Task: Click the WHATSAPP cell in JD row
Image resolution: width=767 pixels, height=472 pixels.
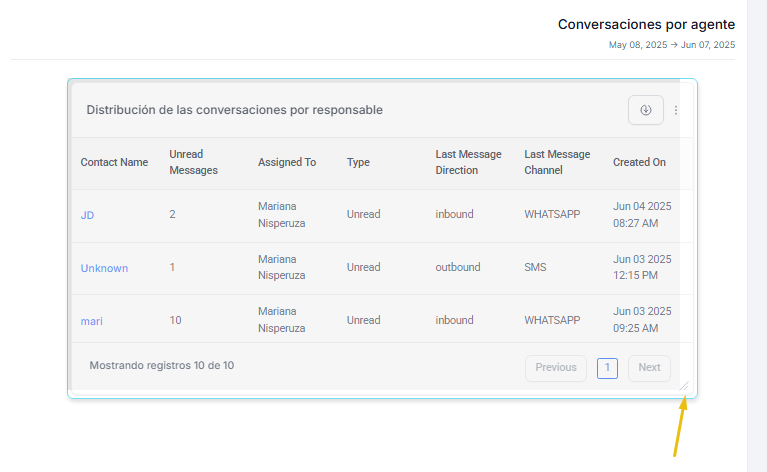Action: (x=552, y=214)
